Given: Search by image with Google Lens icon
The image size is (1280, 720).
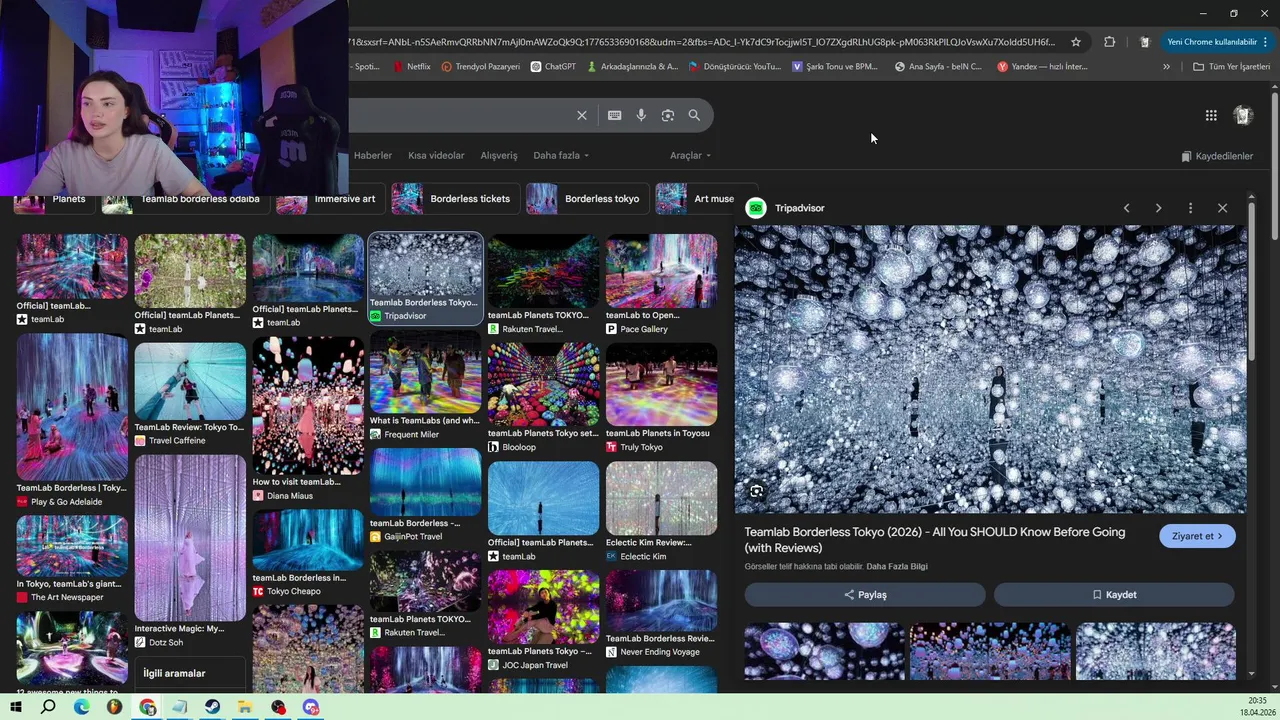Looking at the screenshot, I should tap(668, 115).
